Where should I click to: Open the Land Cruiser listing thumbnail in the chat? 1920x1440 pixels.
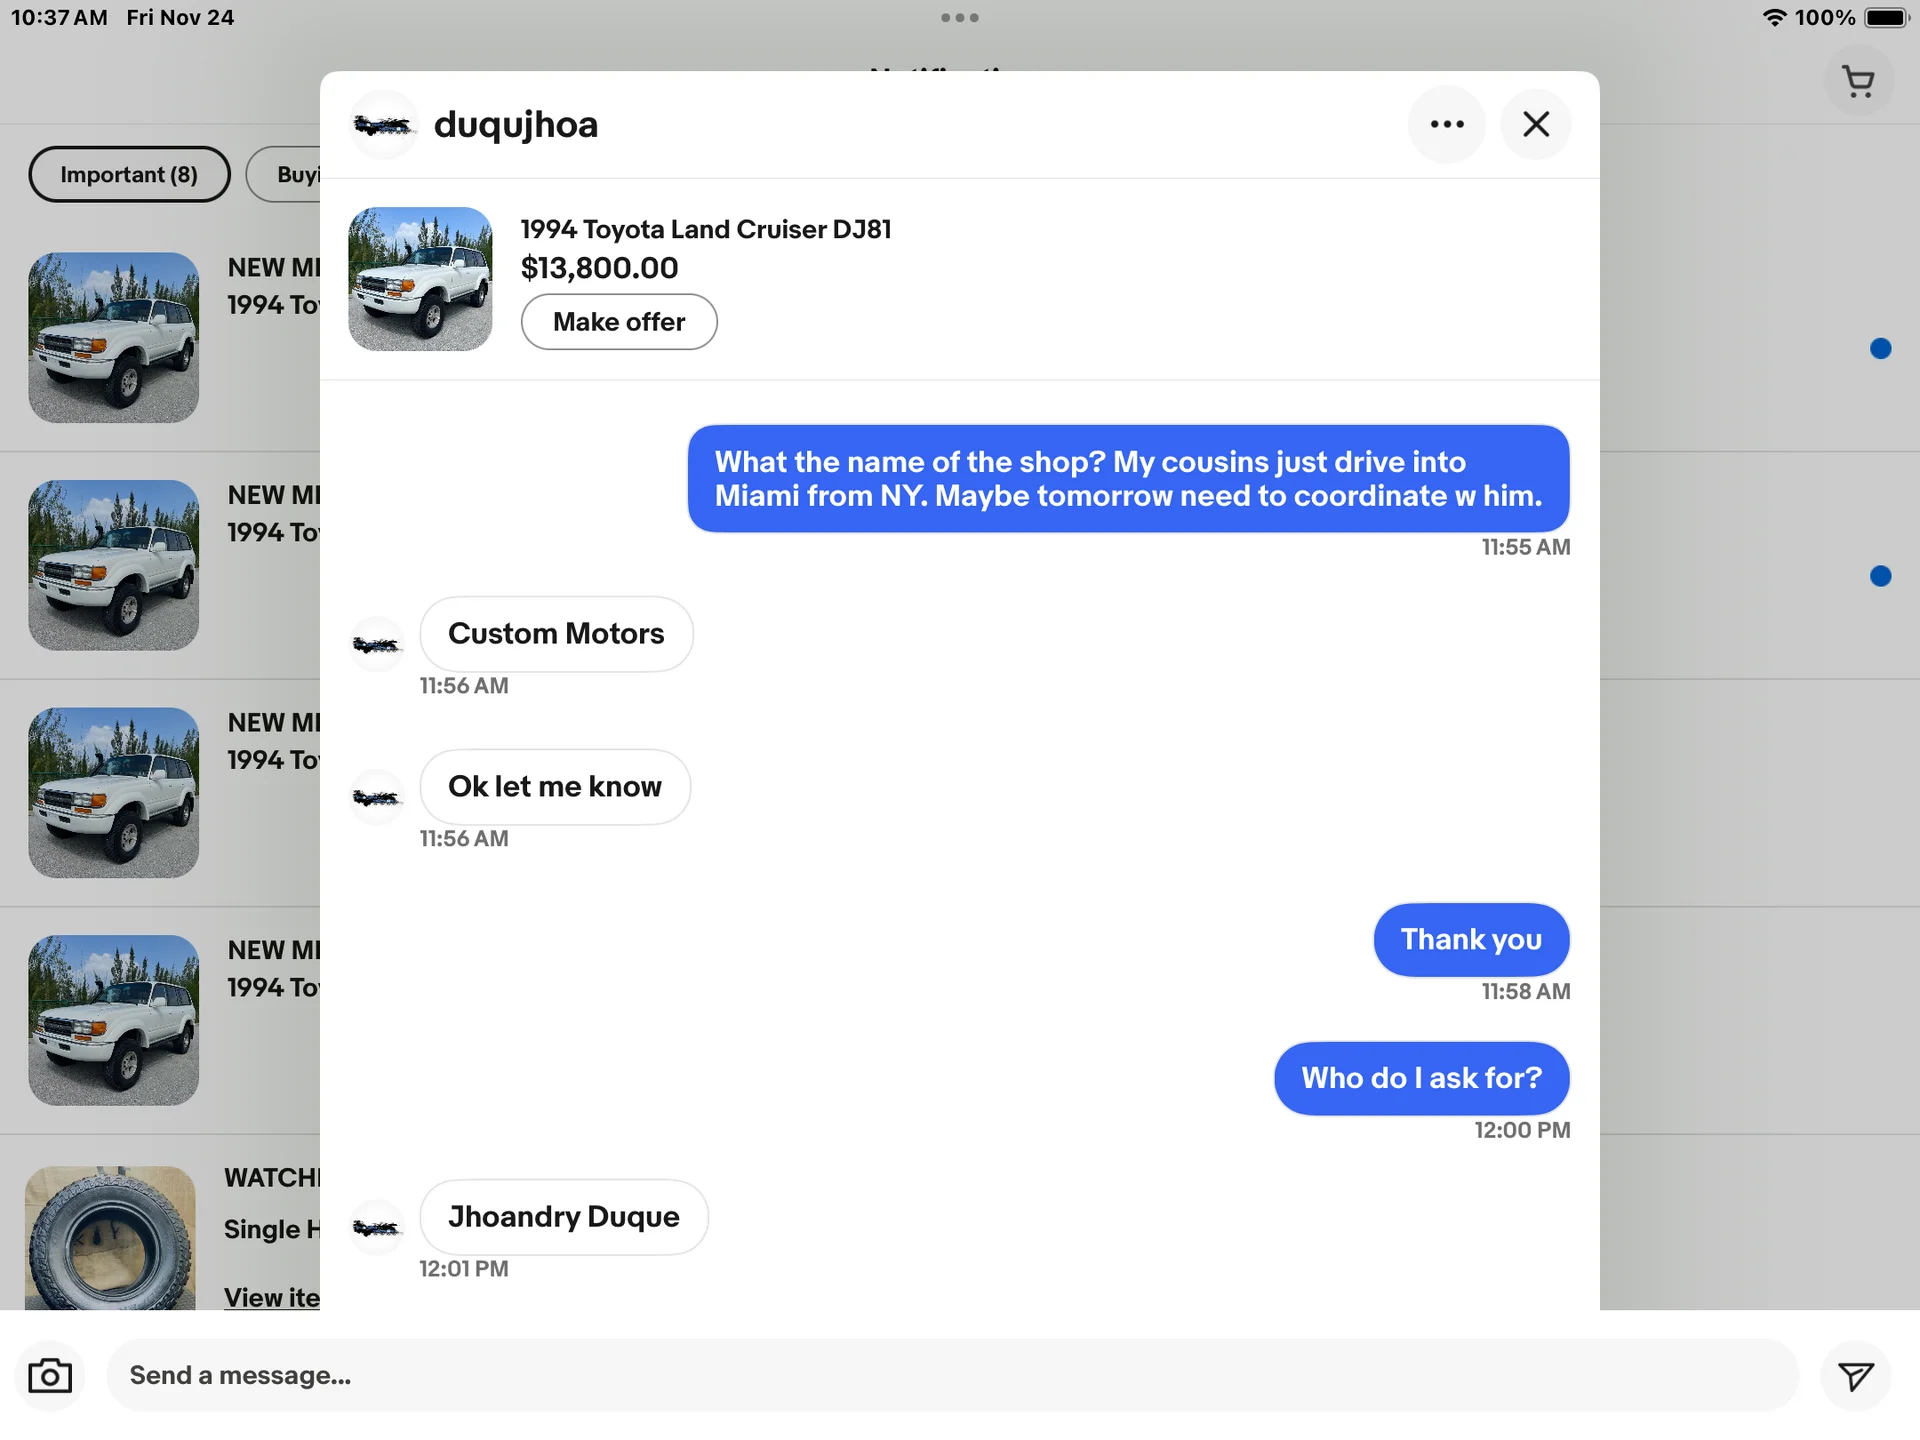tap(420, 279)
